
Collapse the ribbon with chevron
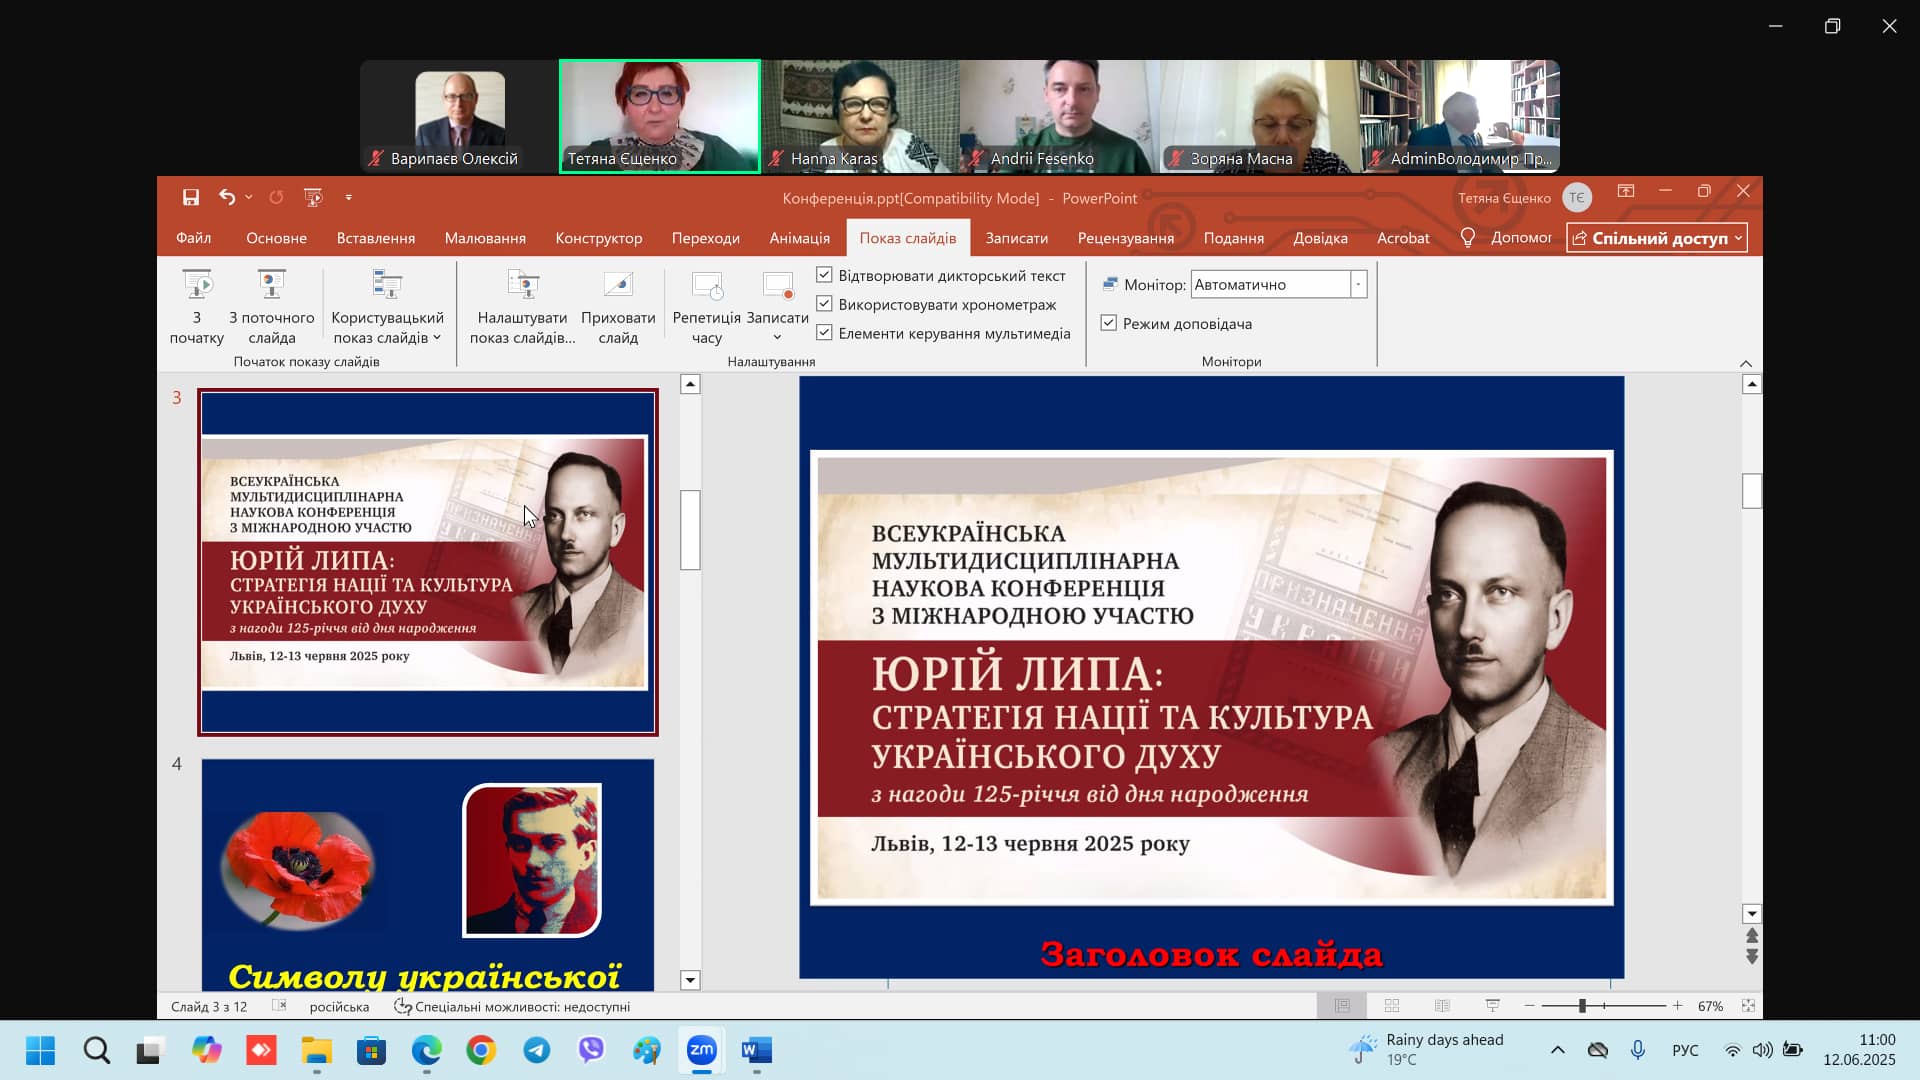1745,363
